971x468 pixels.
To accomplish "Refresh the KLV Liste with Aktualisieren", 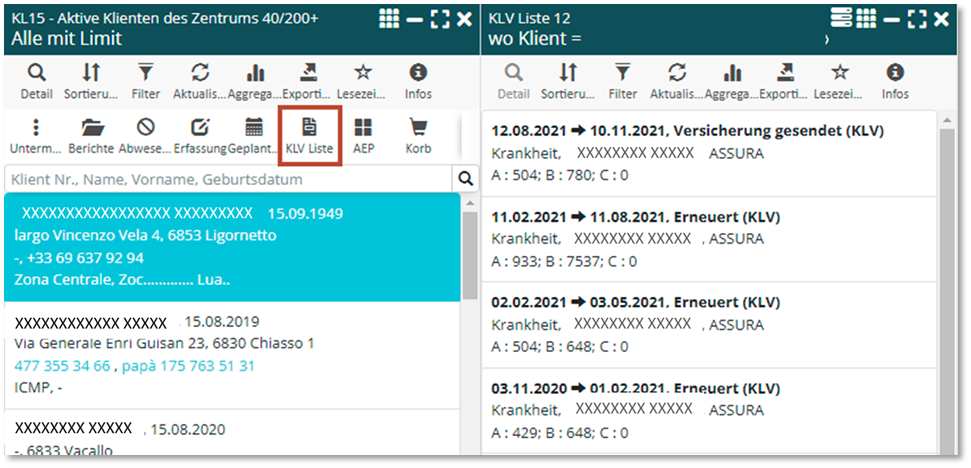I will (x=677, y=81).
